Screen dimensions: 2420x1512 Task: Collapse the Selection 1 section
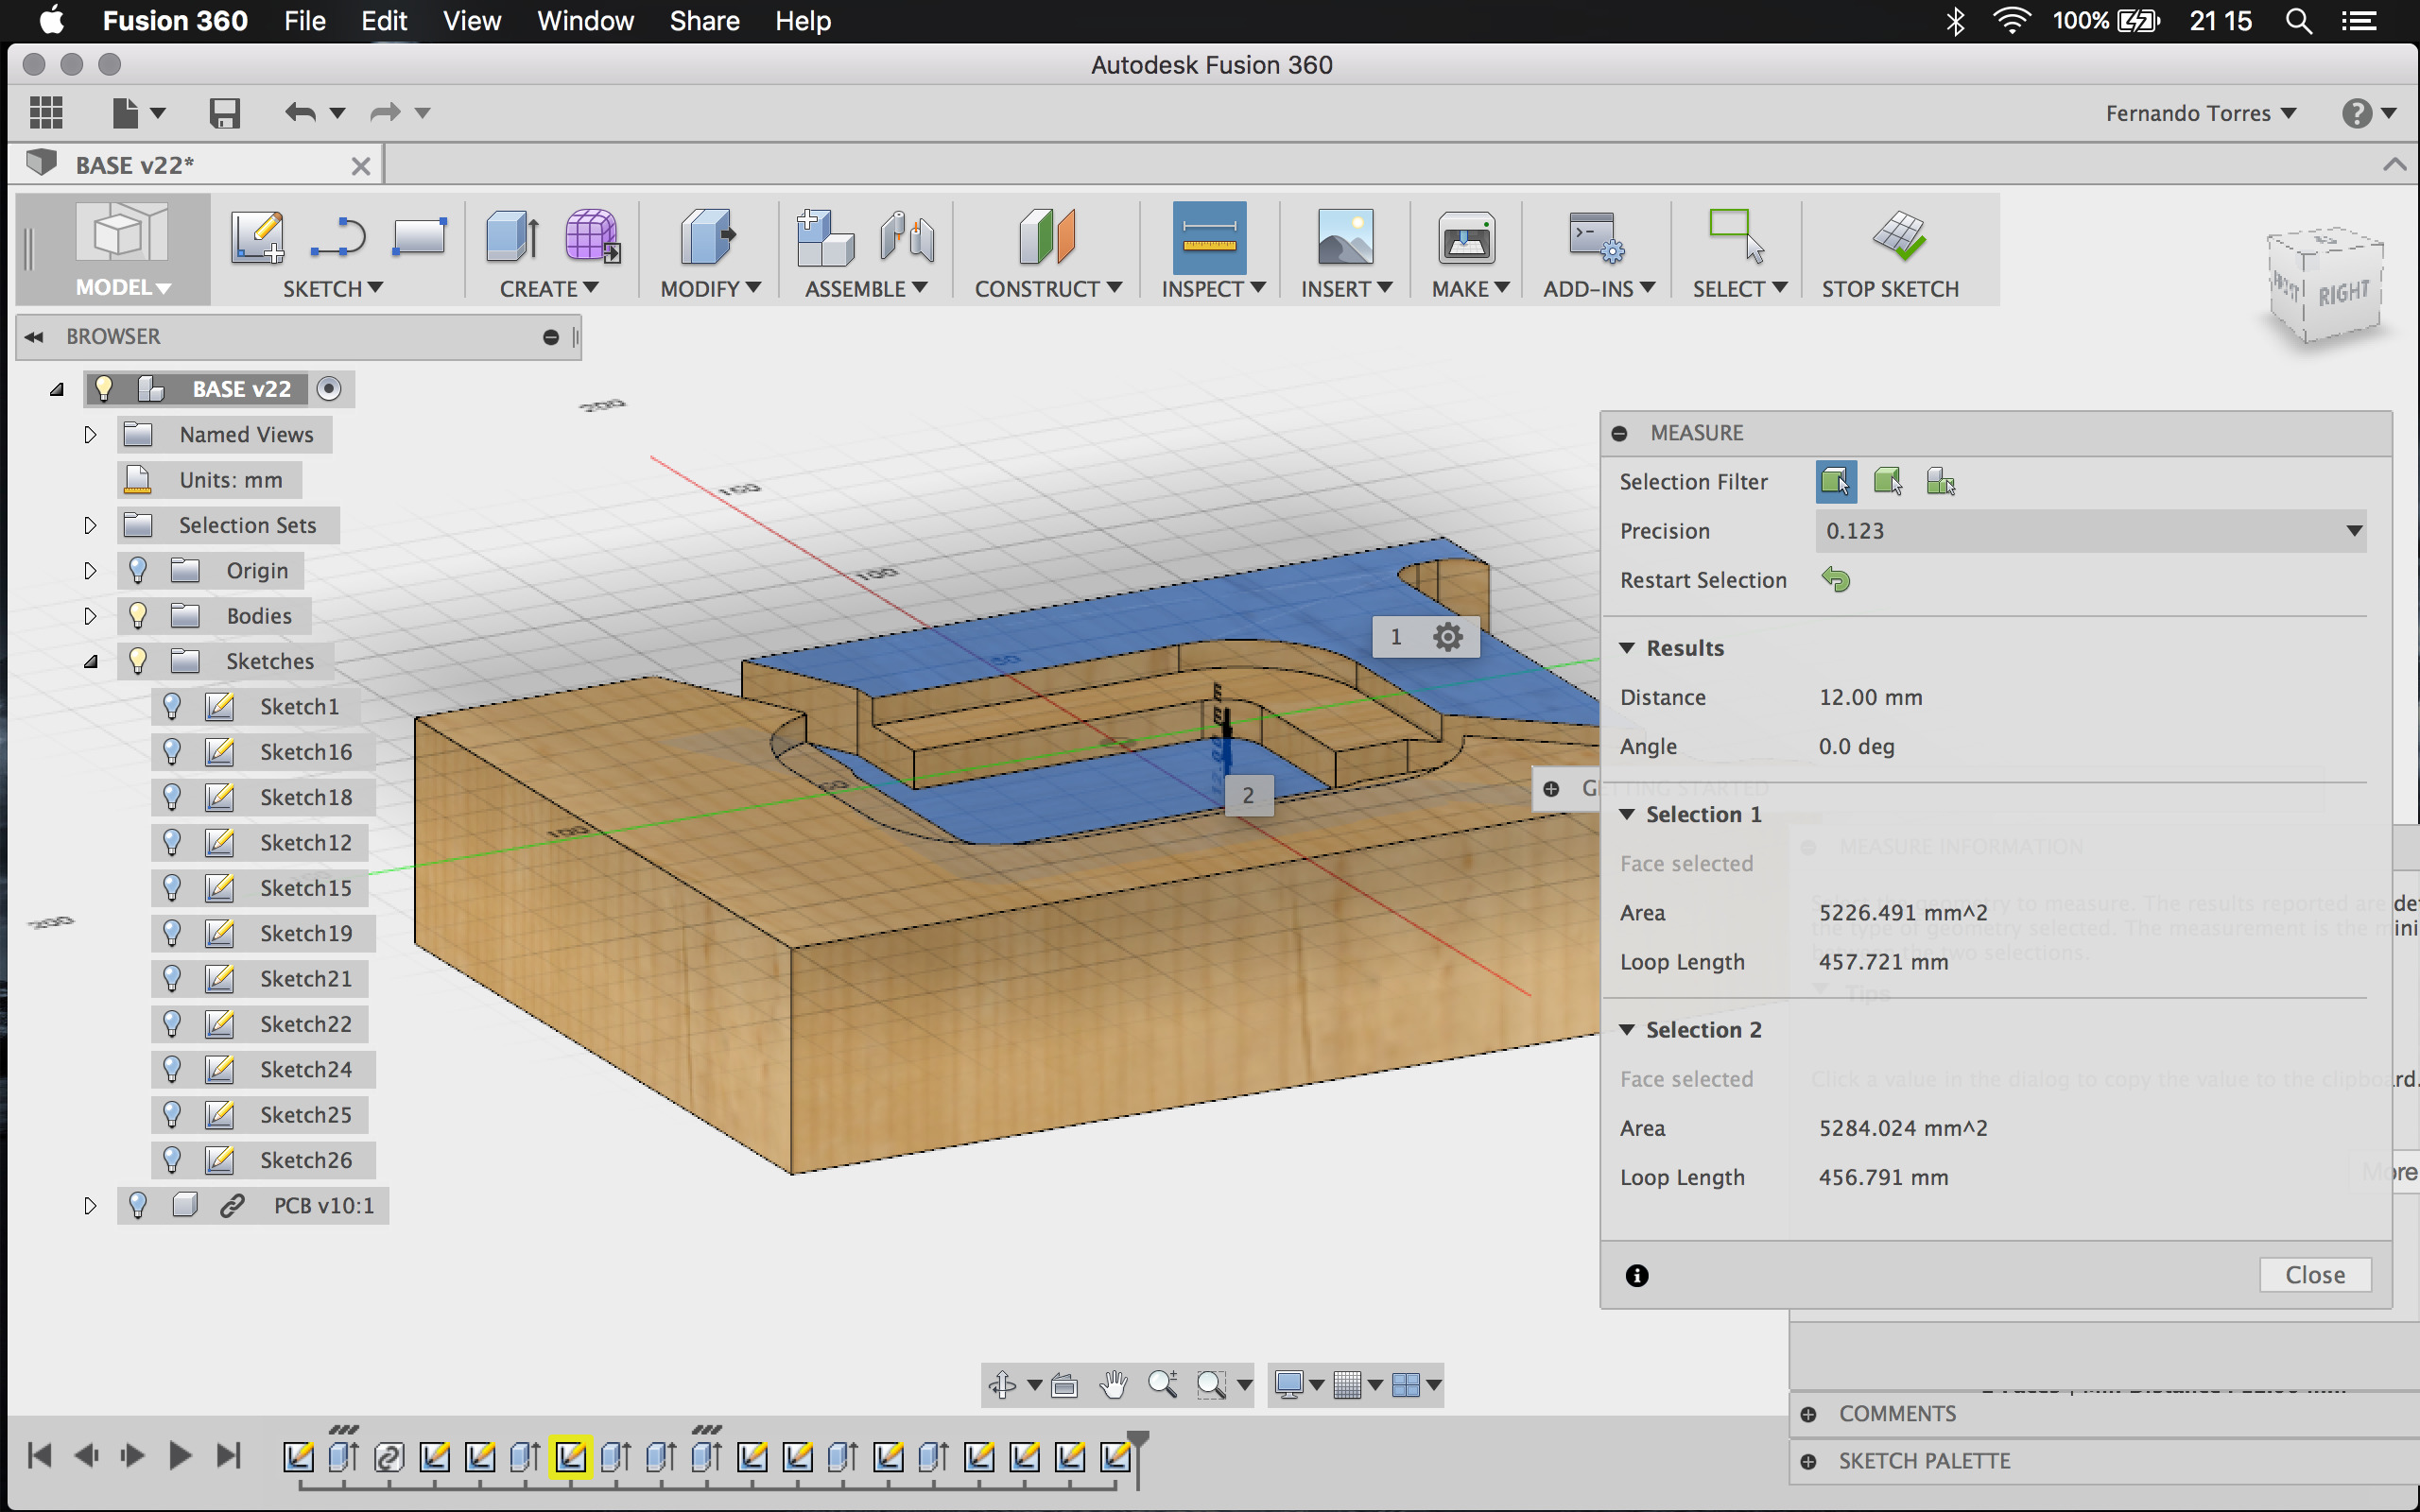(1627, 815)
